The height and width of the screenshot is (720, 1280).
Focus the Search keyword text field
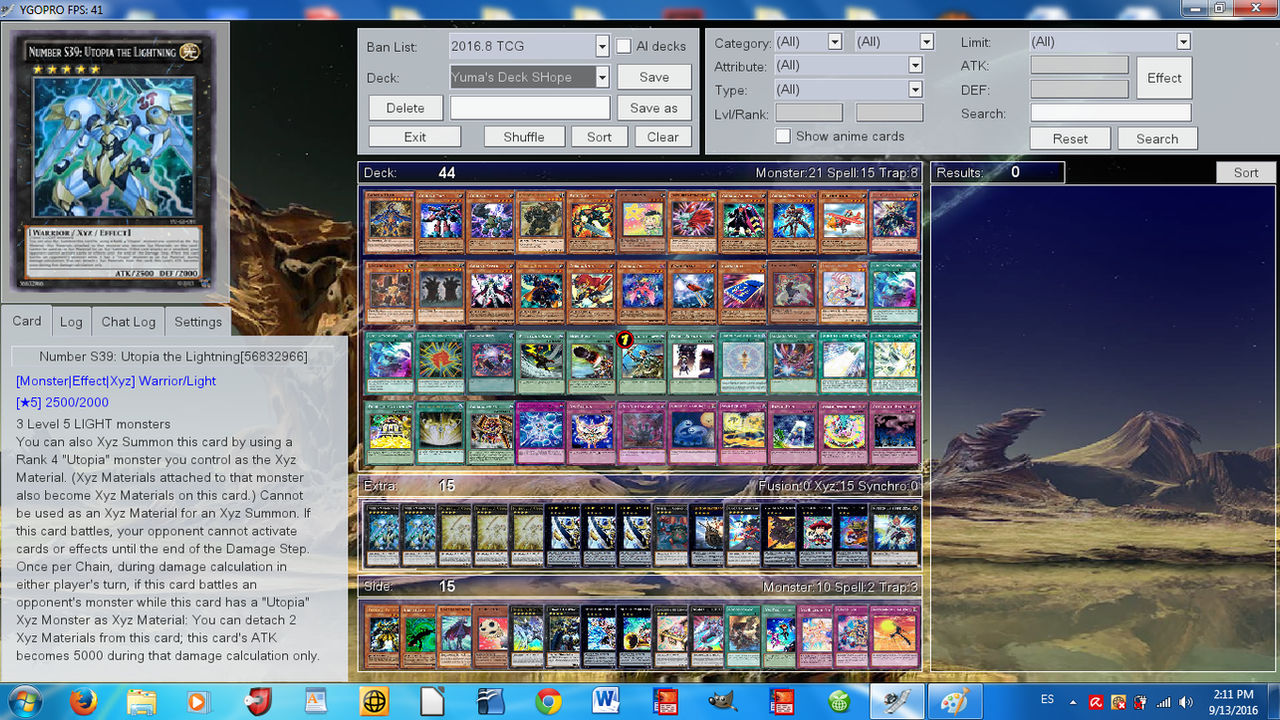1111,113
